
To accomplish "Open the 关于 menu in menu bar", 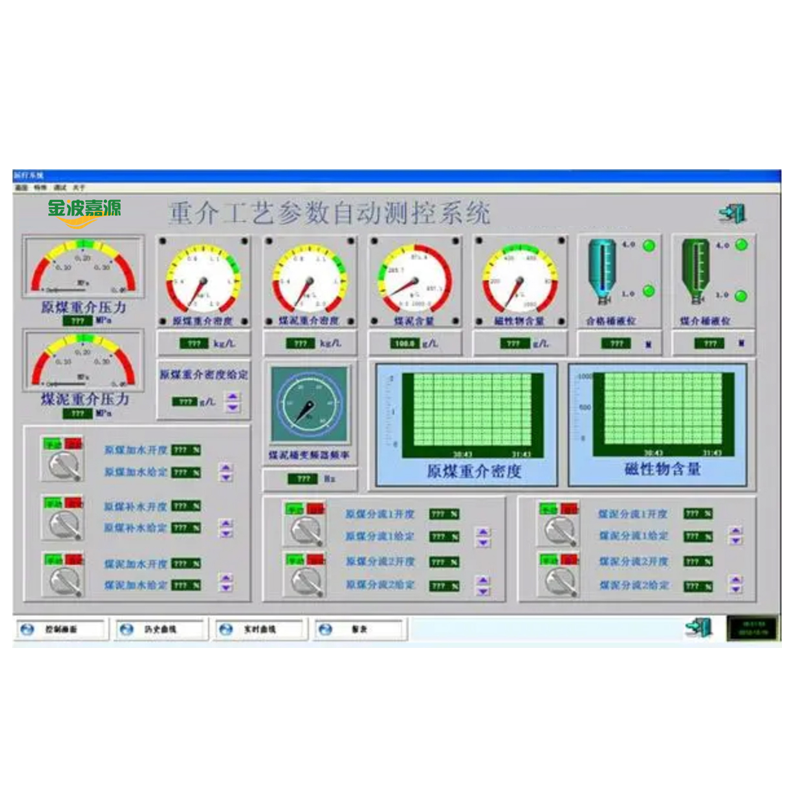I will coord(78,187).
